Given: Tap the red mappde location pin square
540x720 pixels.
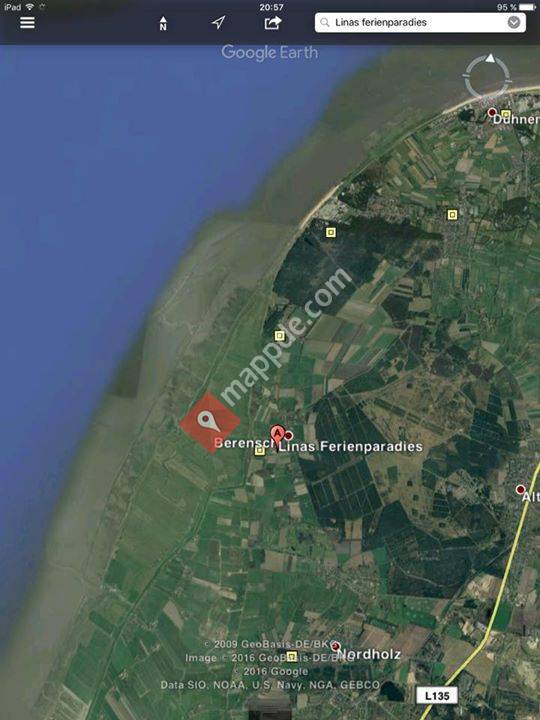Looking at the screenshot, I should tap(210, 422).
